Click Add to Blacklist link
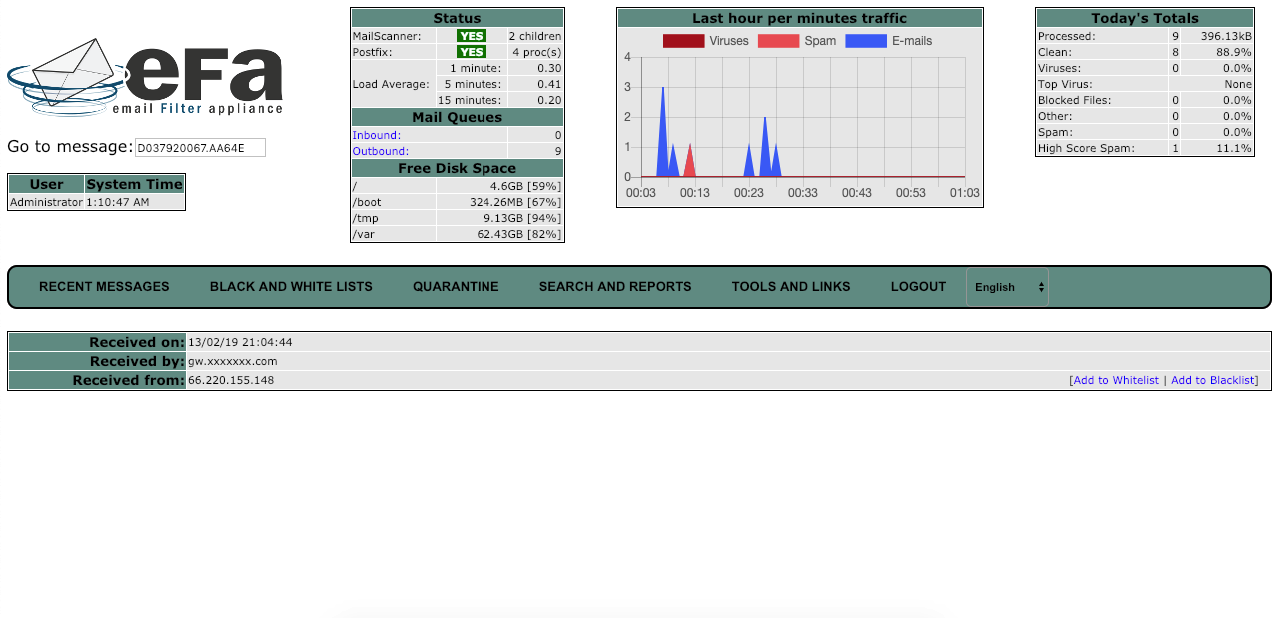Screen dimensions: 1276x618 (1213, 380)
